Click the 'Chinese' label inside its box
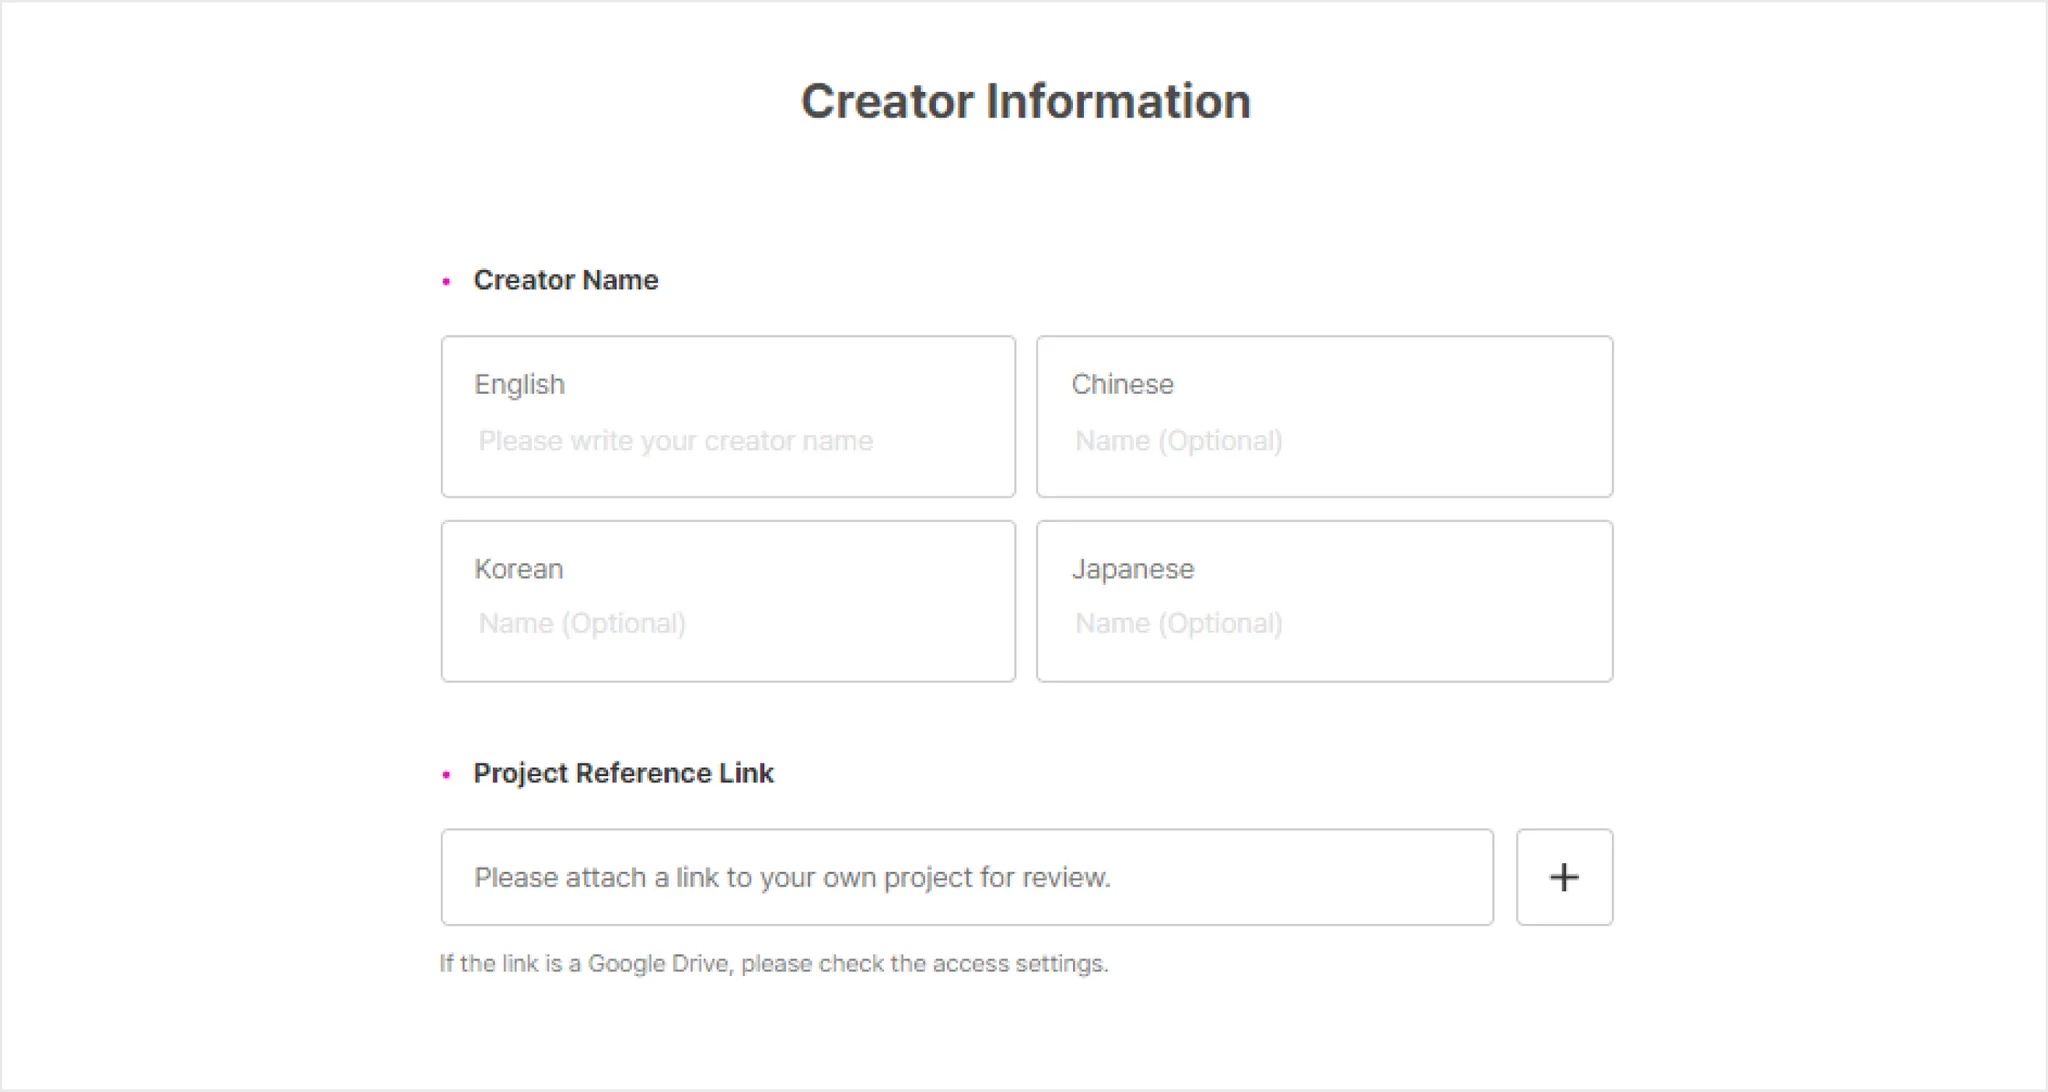2048x1092 pixels. (x=1122, y=384)
